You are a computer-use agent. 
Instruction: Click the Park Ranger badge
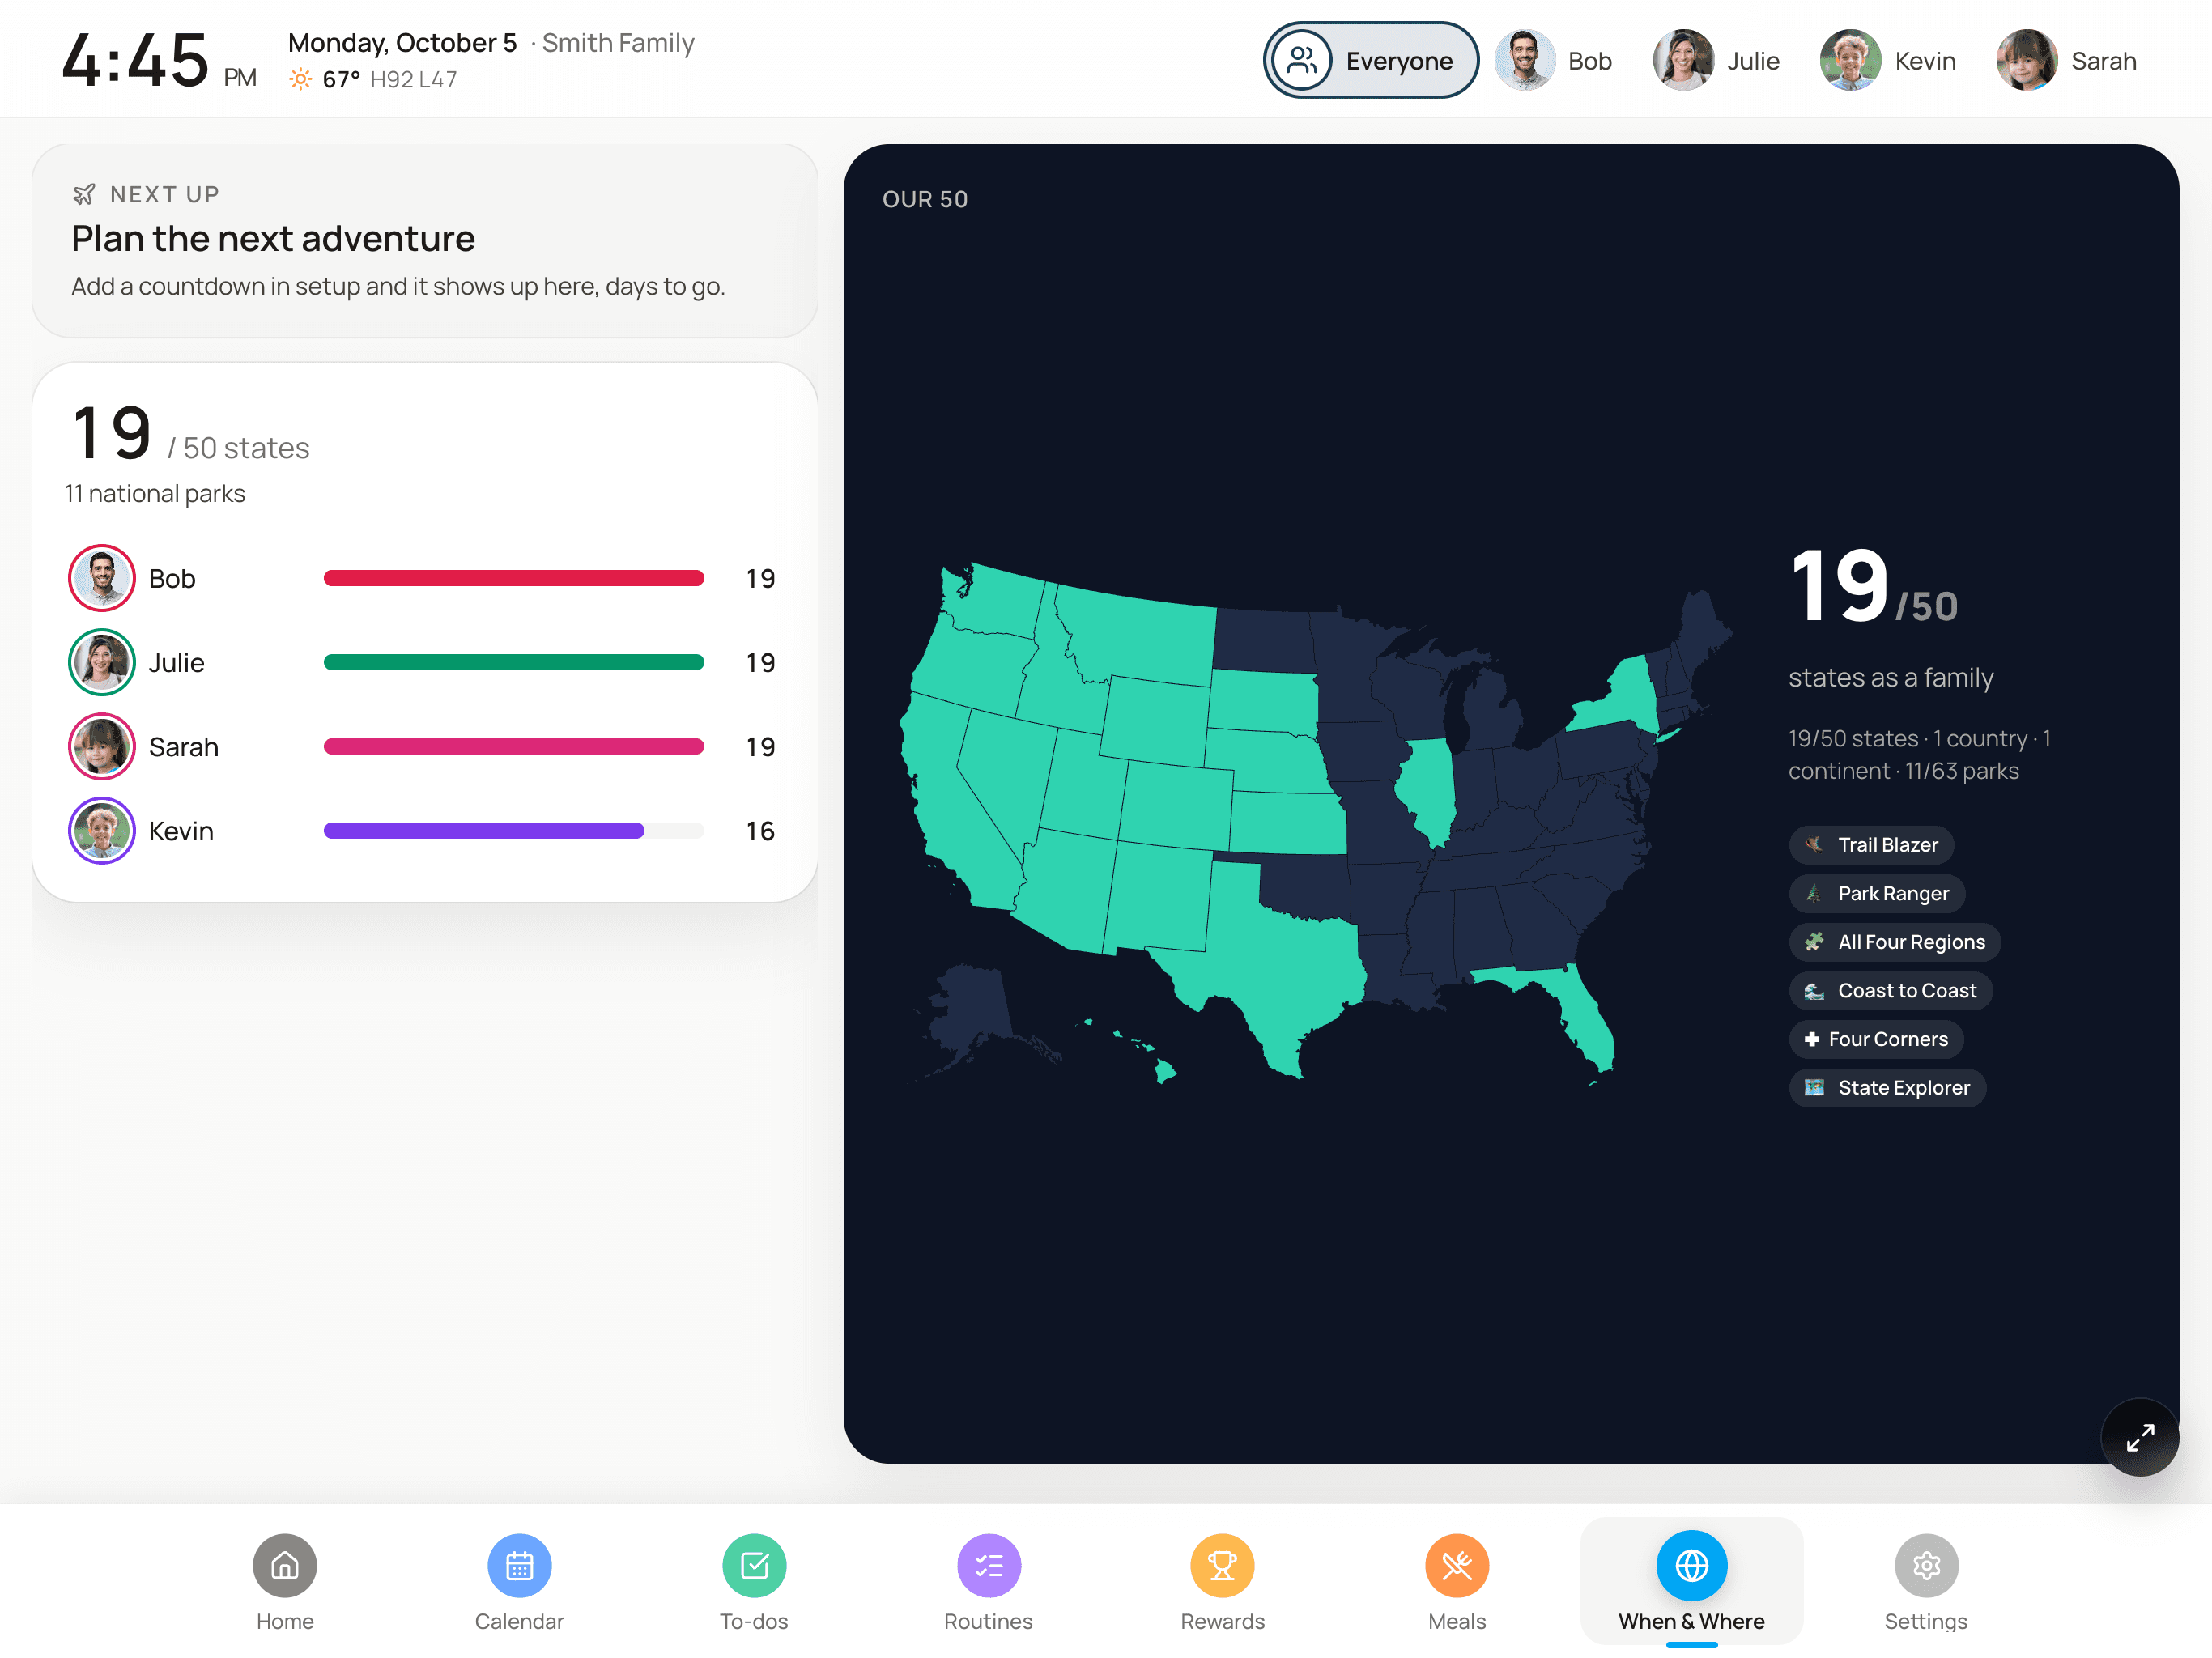(1877, 893)
